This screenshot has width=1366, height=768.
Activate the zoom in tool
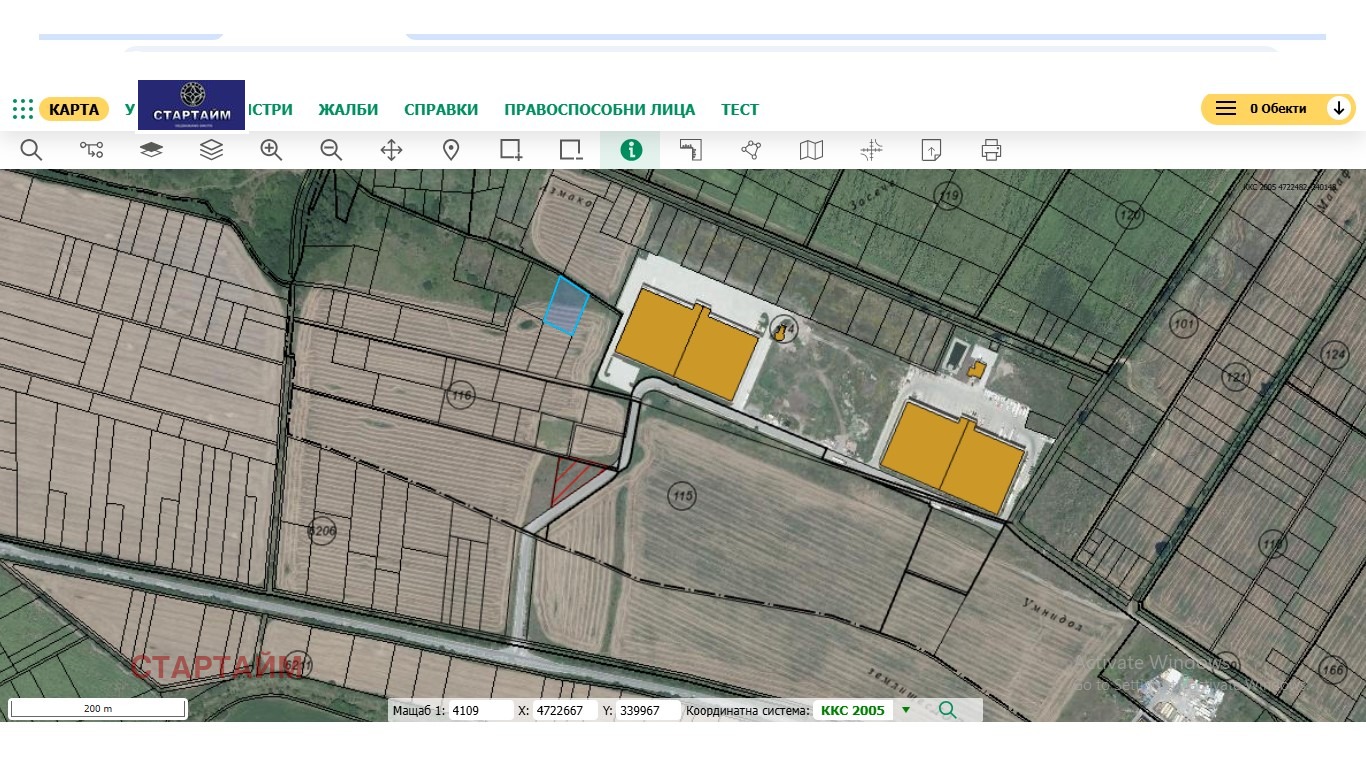(270, 150)
